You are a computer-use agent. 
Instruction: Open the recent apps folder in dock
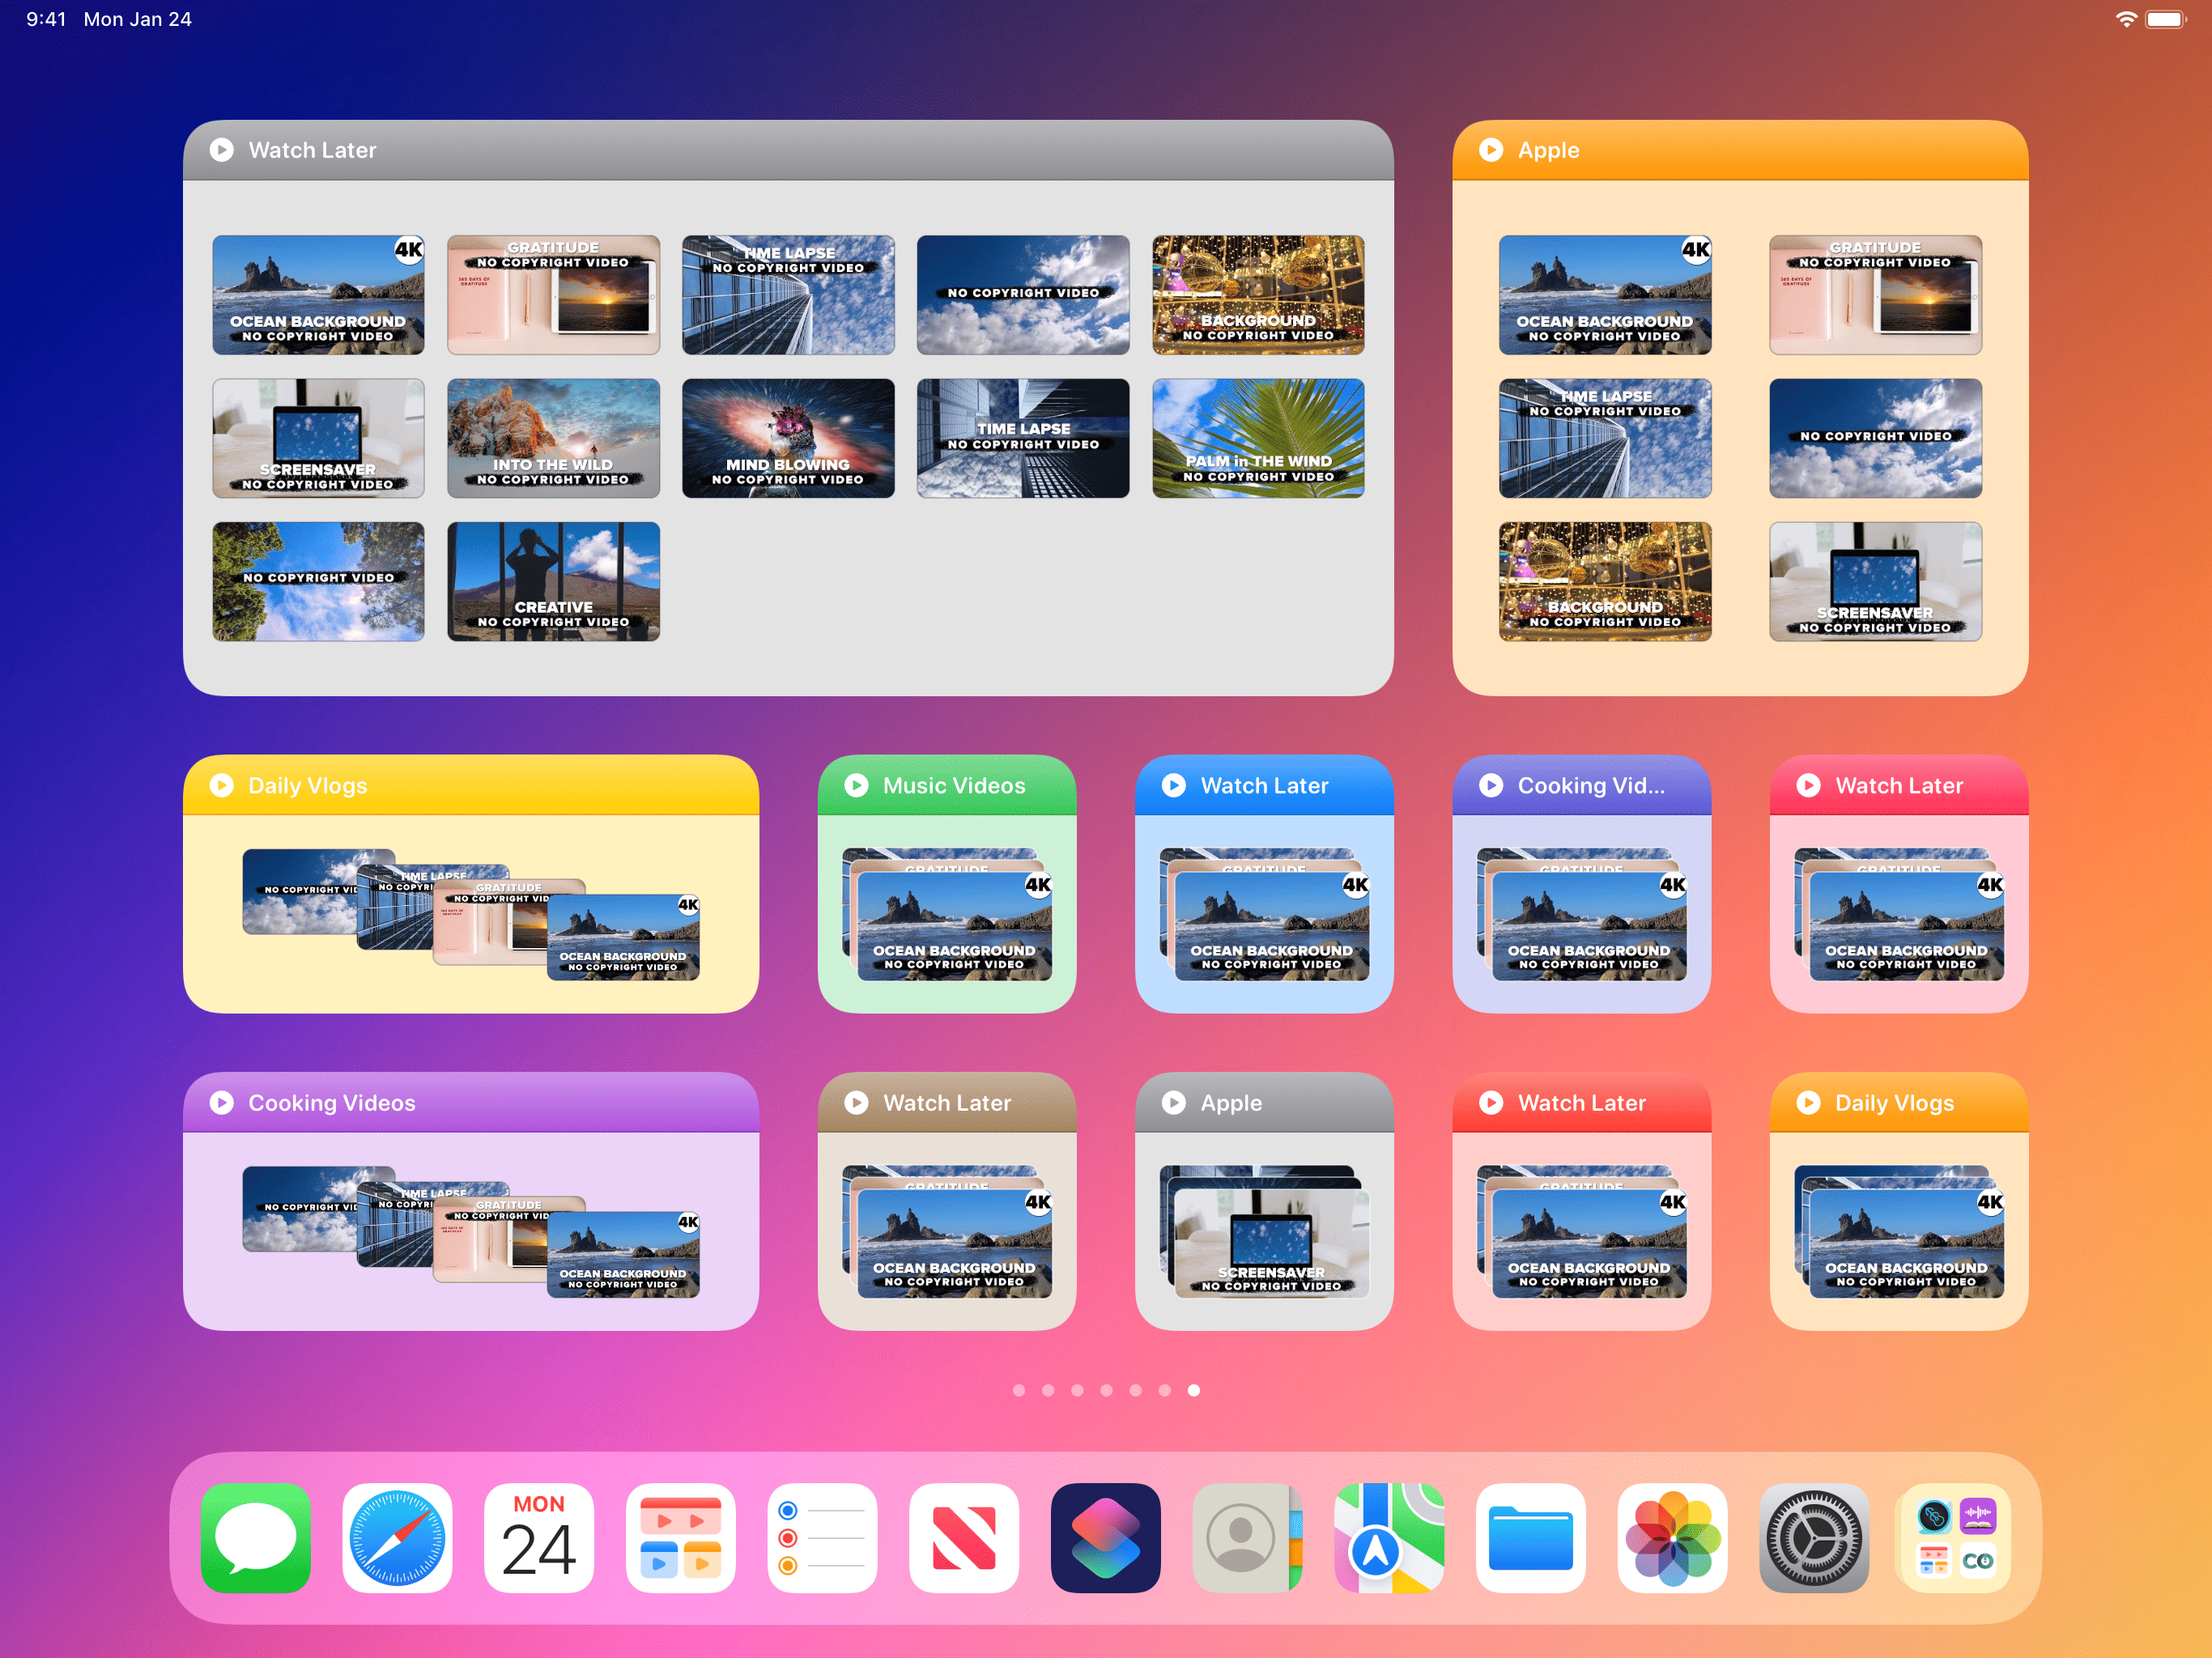(1955, 1537)
